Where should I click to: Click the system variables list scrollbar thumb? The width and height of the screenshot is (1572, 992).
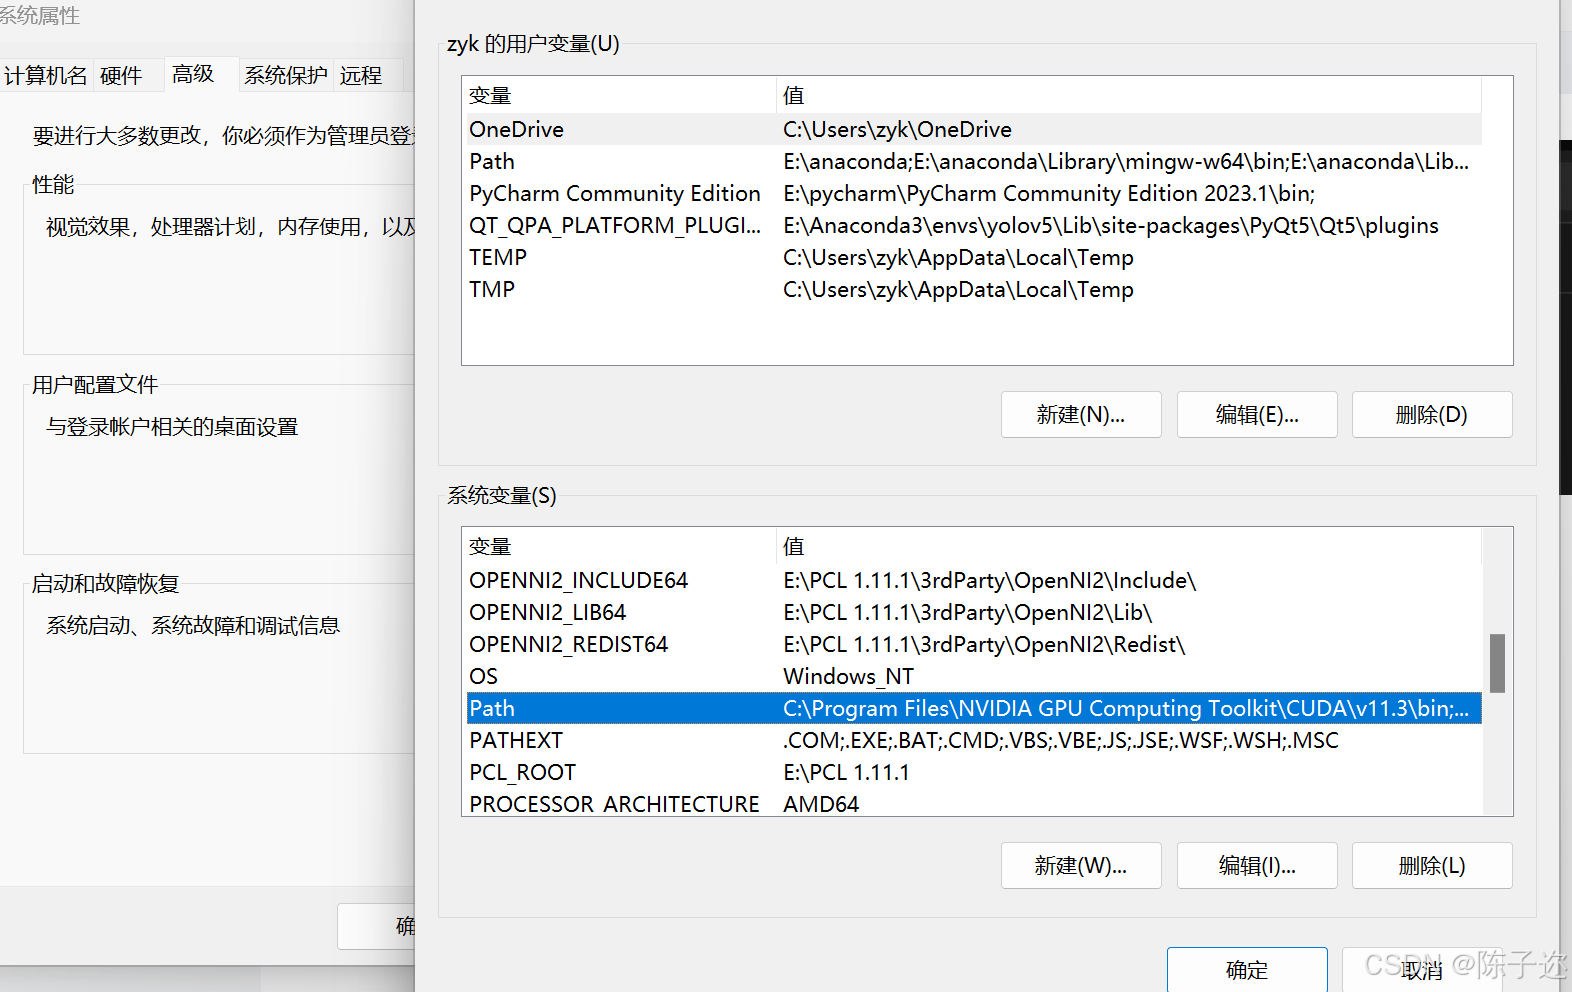click(1497, 663)
